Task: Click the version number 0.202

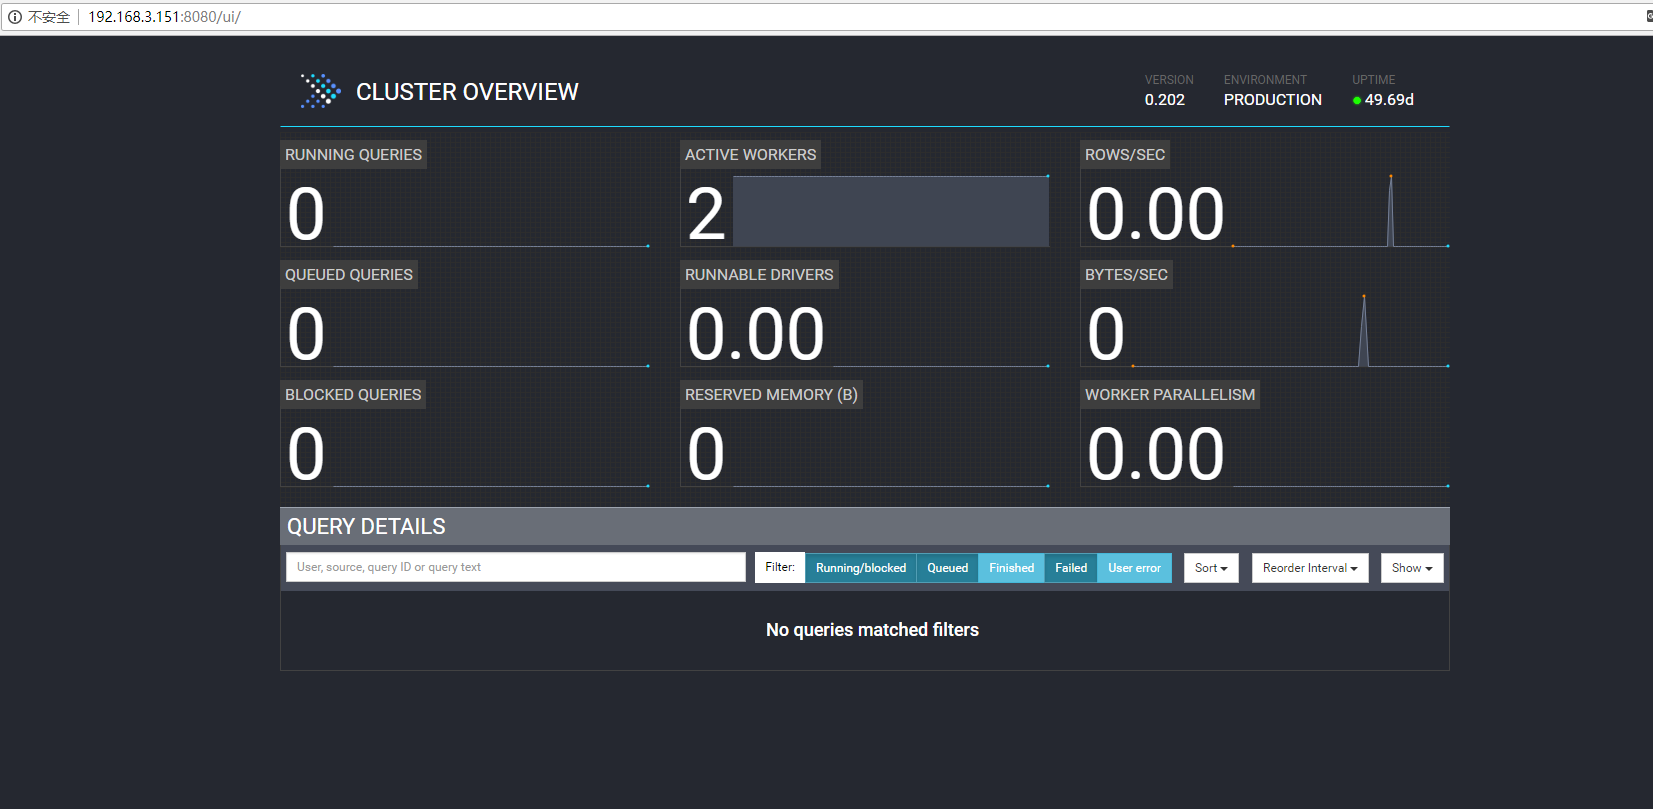Action: point(1164,100)
